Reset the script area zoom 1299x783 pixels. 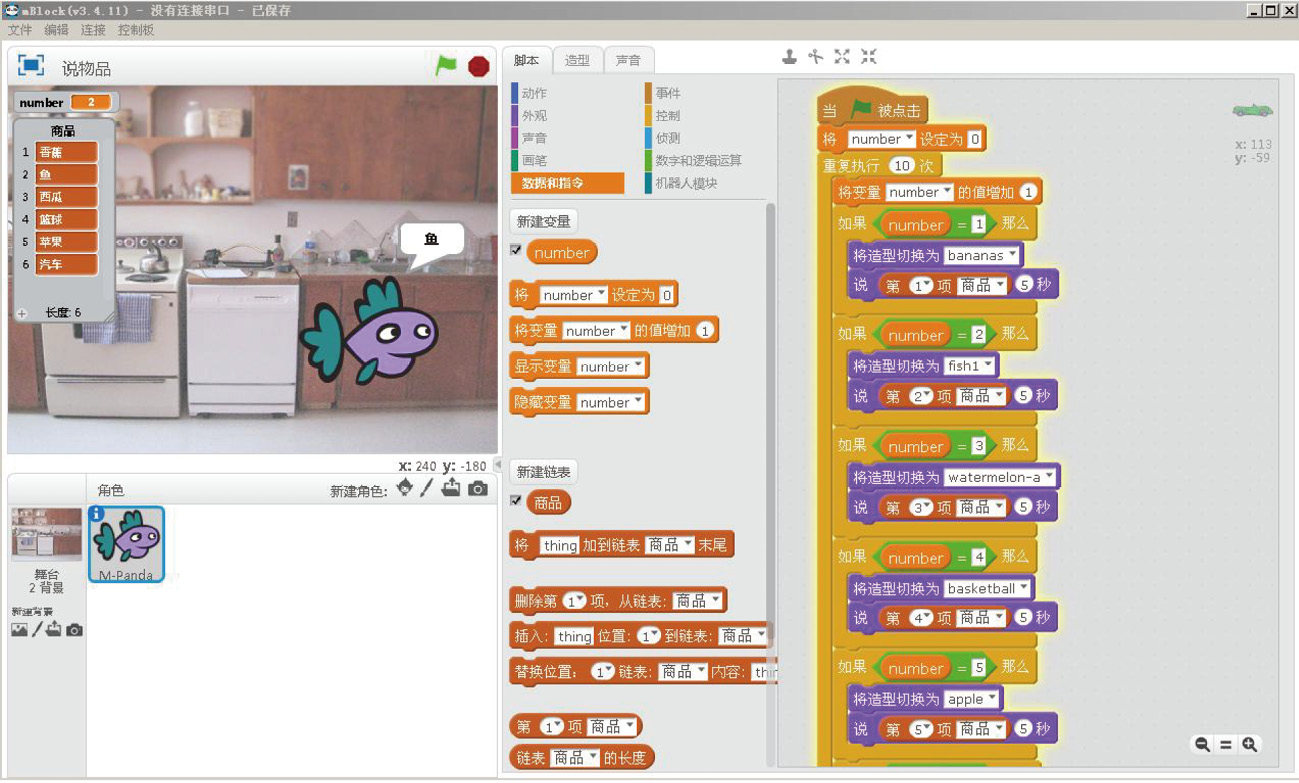(x=1226, y=744)
